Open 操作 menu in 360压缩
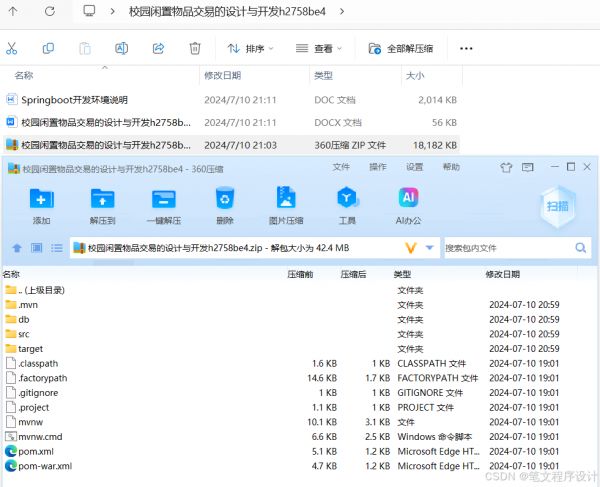 click(378, 167)
